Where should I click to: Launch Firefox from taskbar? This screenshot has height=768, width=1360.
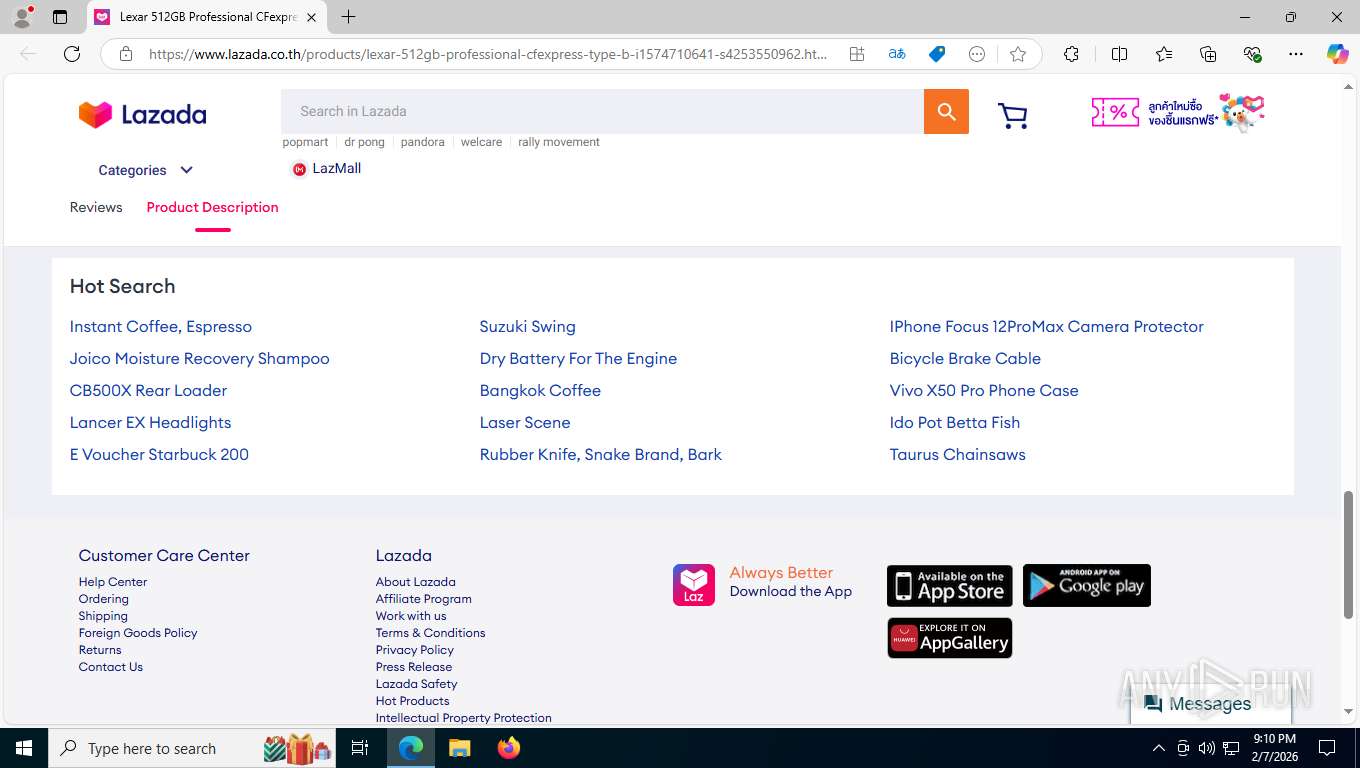click(509, 748)
